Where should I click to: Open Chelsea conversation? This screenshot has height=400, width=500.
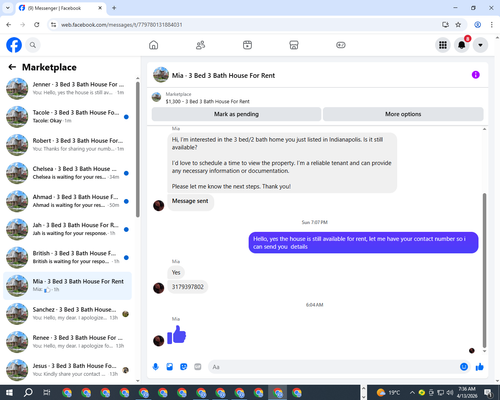coord(67,173)
